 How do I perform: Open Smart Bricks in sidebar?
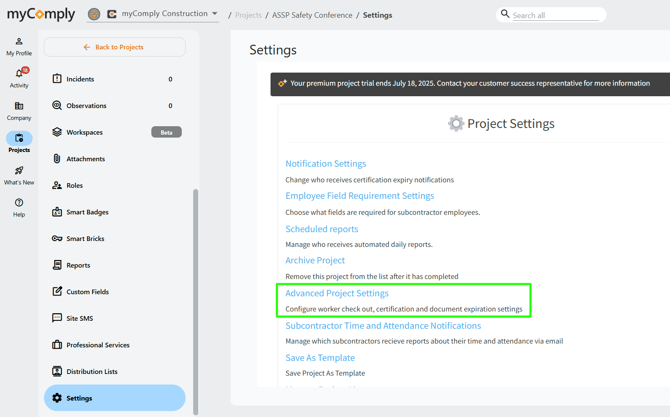pyautogui.click(x=87, y=239)
